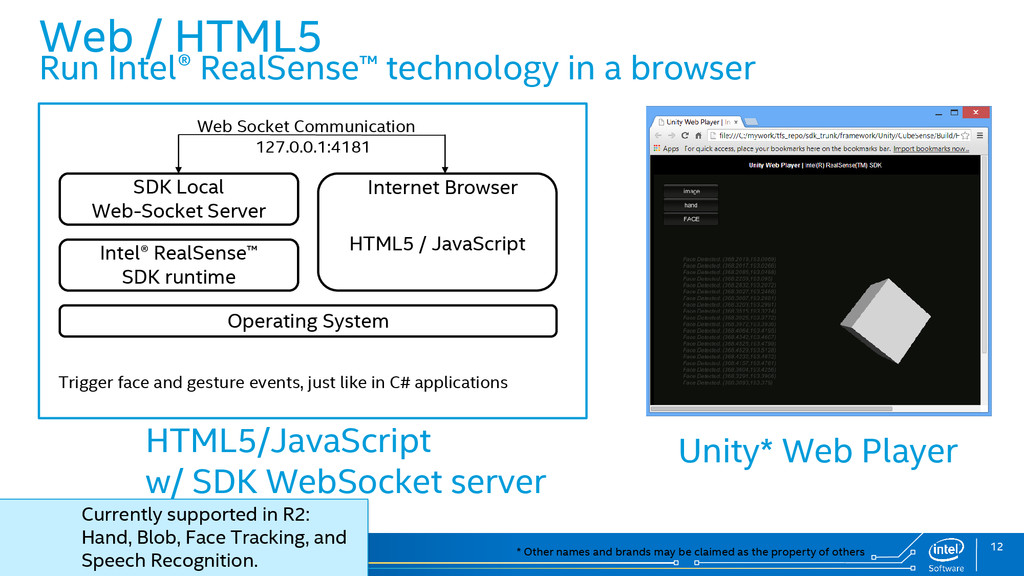Click the Internet Browser box
Viewport: 1024px width, 576px height.
[x=437, y=232]
